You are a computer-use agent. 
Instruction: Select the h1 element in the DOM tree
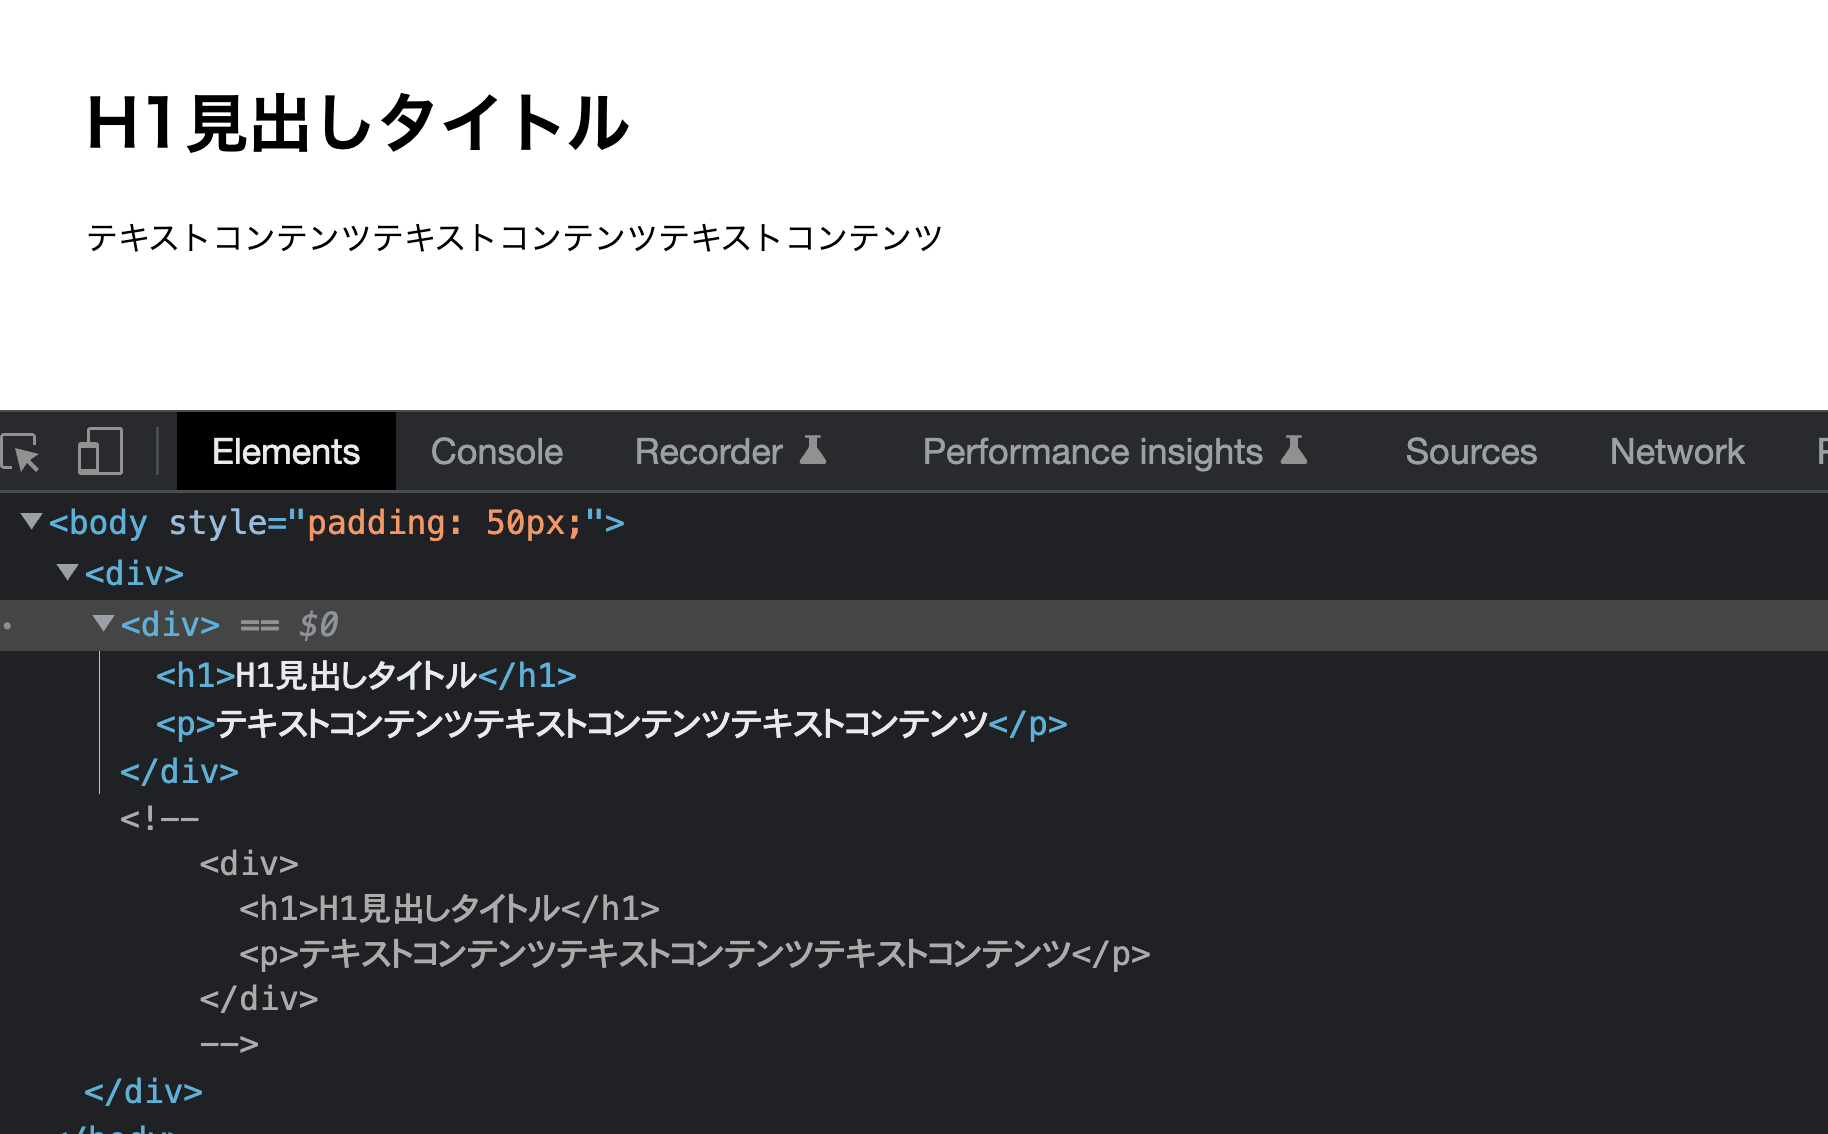[365, 675]
